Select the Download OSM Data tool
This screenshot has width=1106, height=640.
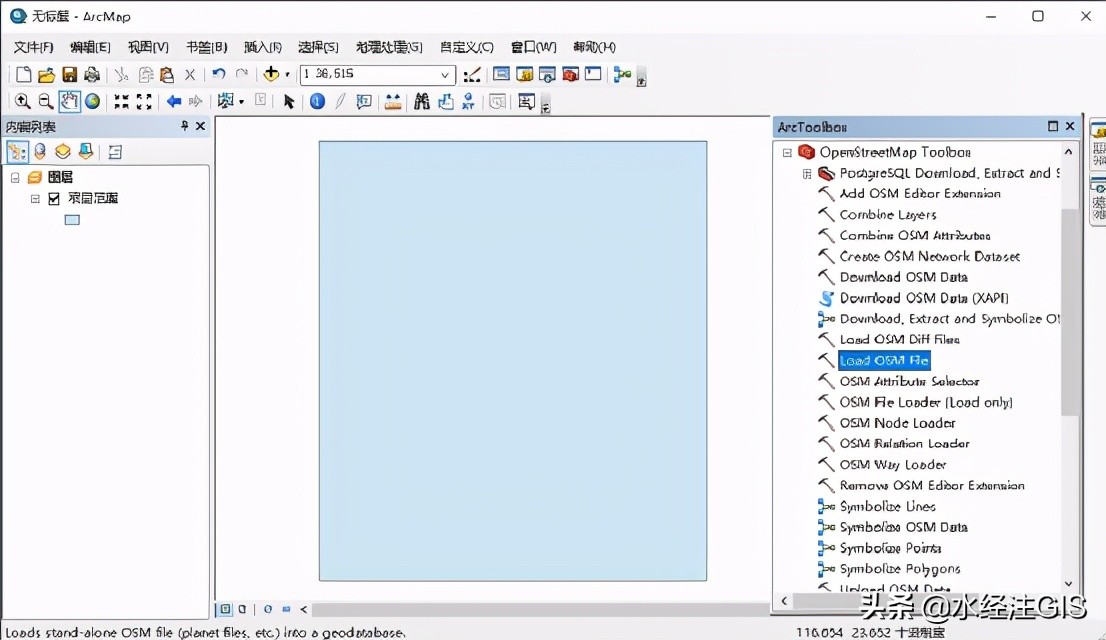coord(904,277)
